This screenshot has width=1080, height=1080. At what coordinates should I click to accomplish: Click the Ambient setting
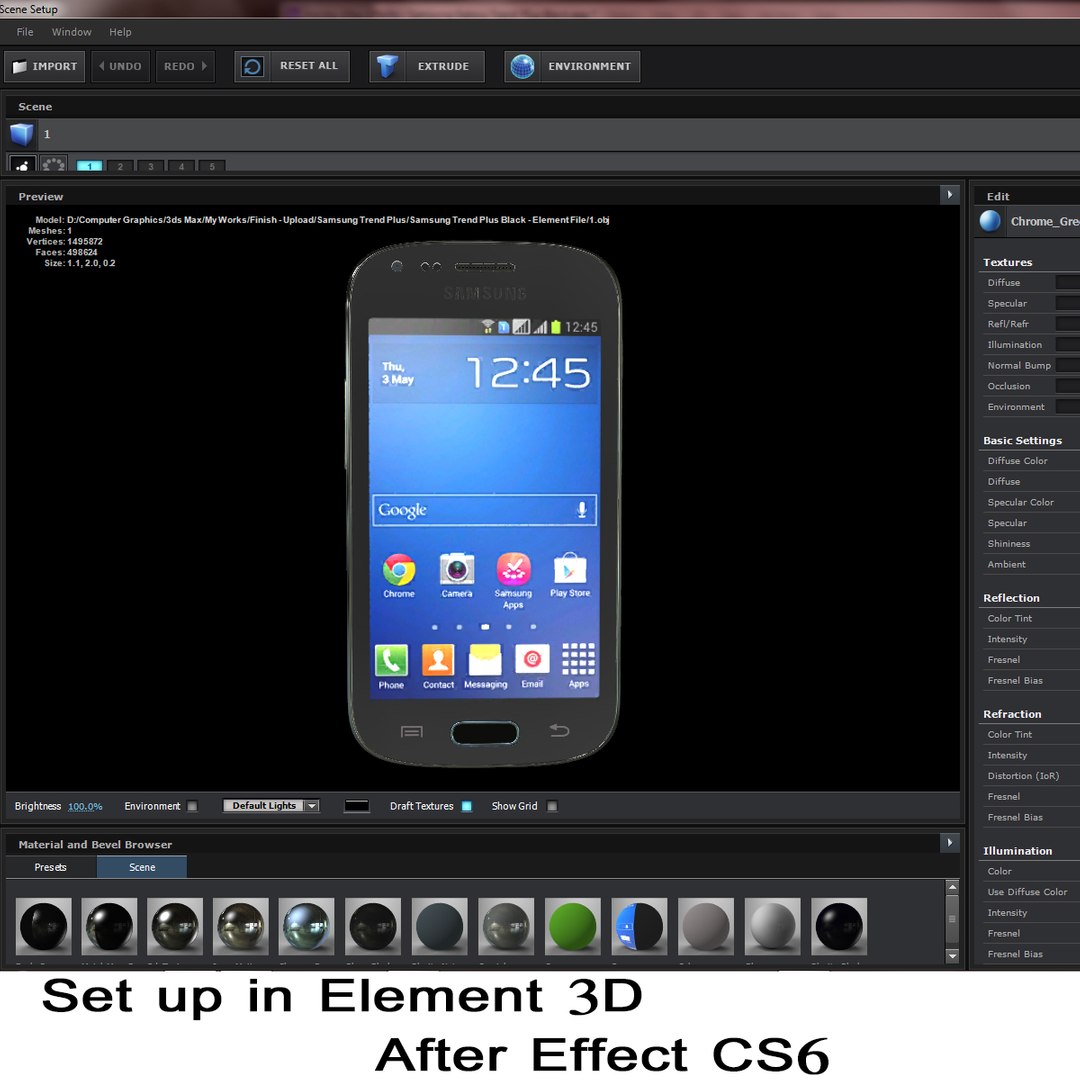click(x=1029, y=564)
